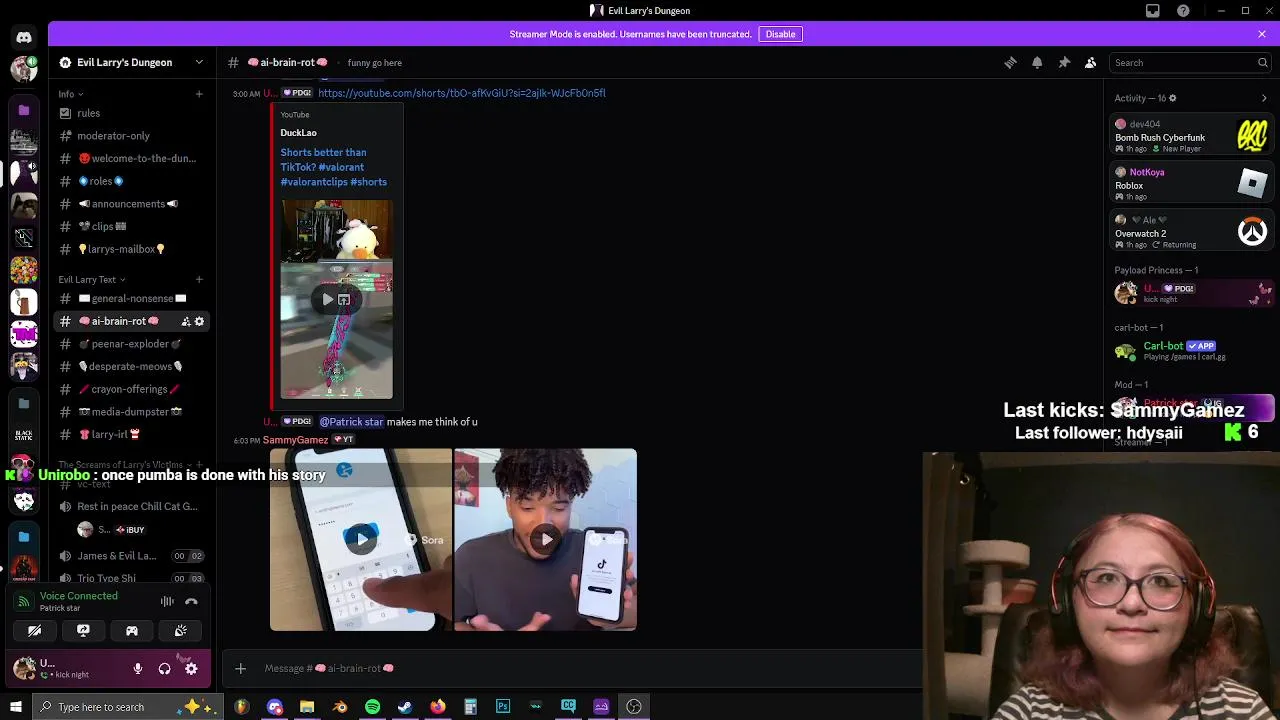Click the @Patrick star mention
The image size is (1280, 720).
[x=351, y=422]
